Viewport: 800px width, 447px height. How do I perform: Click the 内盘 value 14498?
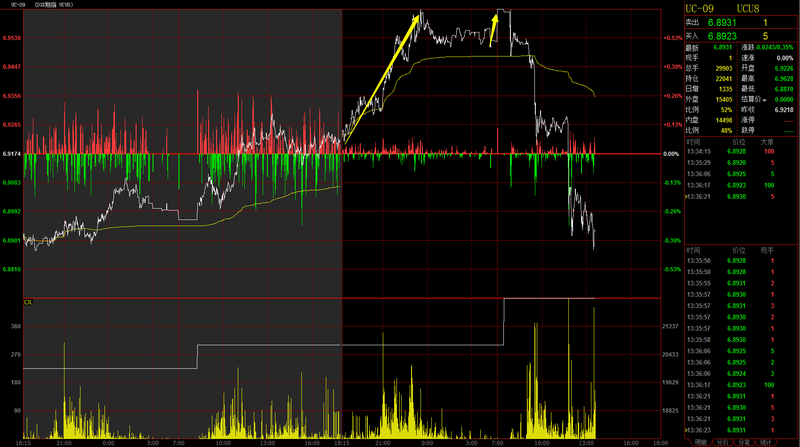click(x=723, y=120)
